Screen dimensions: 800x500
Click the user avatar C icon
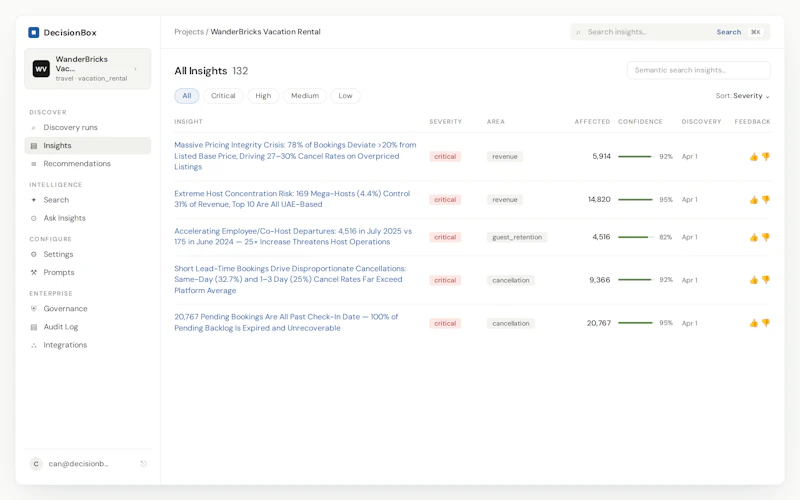(x=36, y=464)
